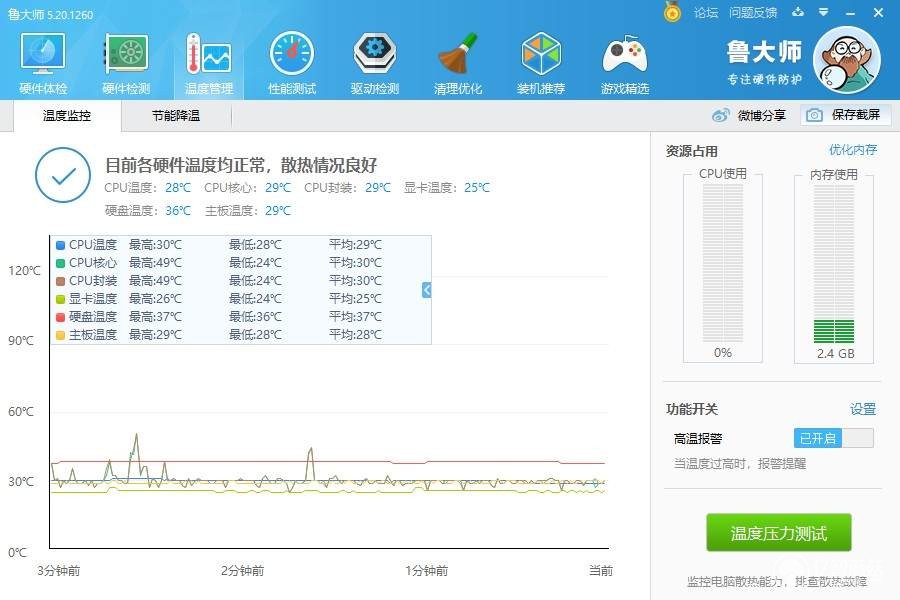Click the 保存截屏 camera button
Screen dimensions: 900x600
845,115
